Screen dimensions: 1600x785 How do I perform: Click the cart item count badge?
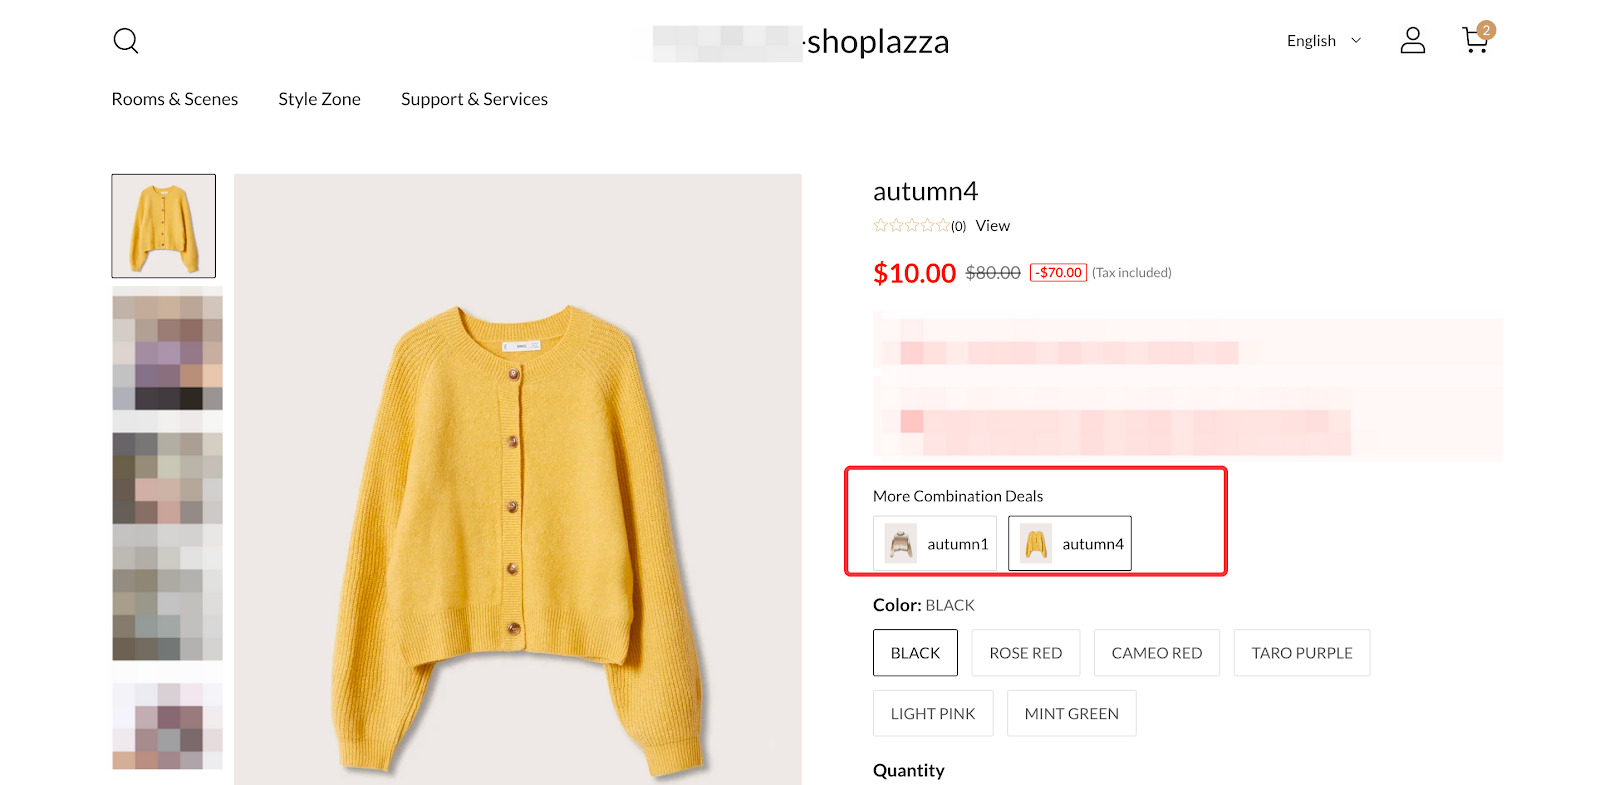tap(1487, 30)
